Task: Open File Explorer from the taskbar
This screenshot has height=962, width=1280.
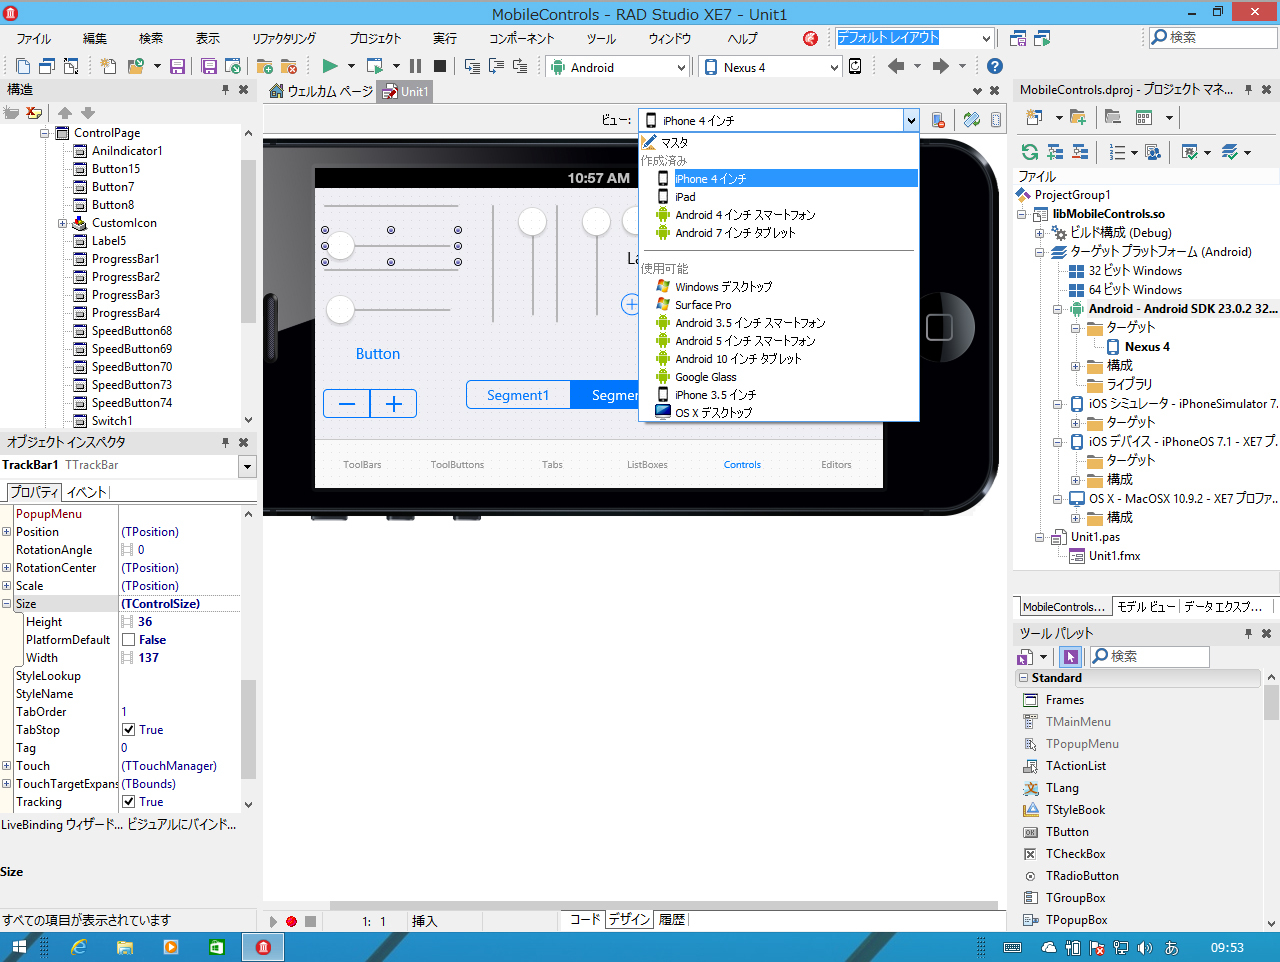Action: (125, 947)
